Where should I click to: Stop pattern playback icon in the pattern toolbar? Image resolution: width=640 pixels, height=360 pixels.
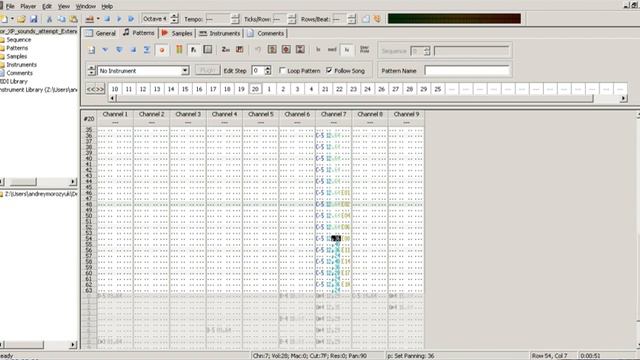(x=133, y=50)
